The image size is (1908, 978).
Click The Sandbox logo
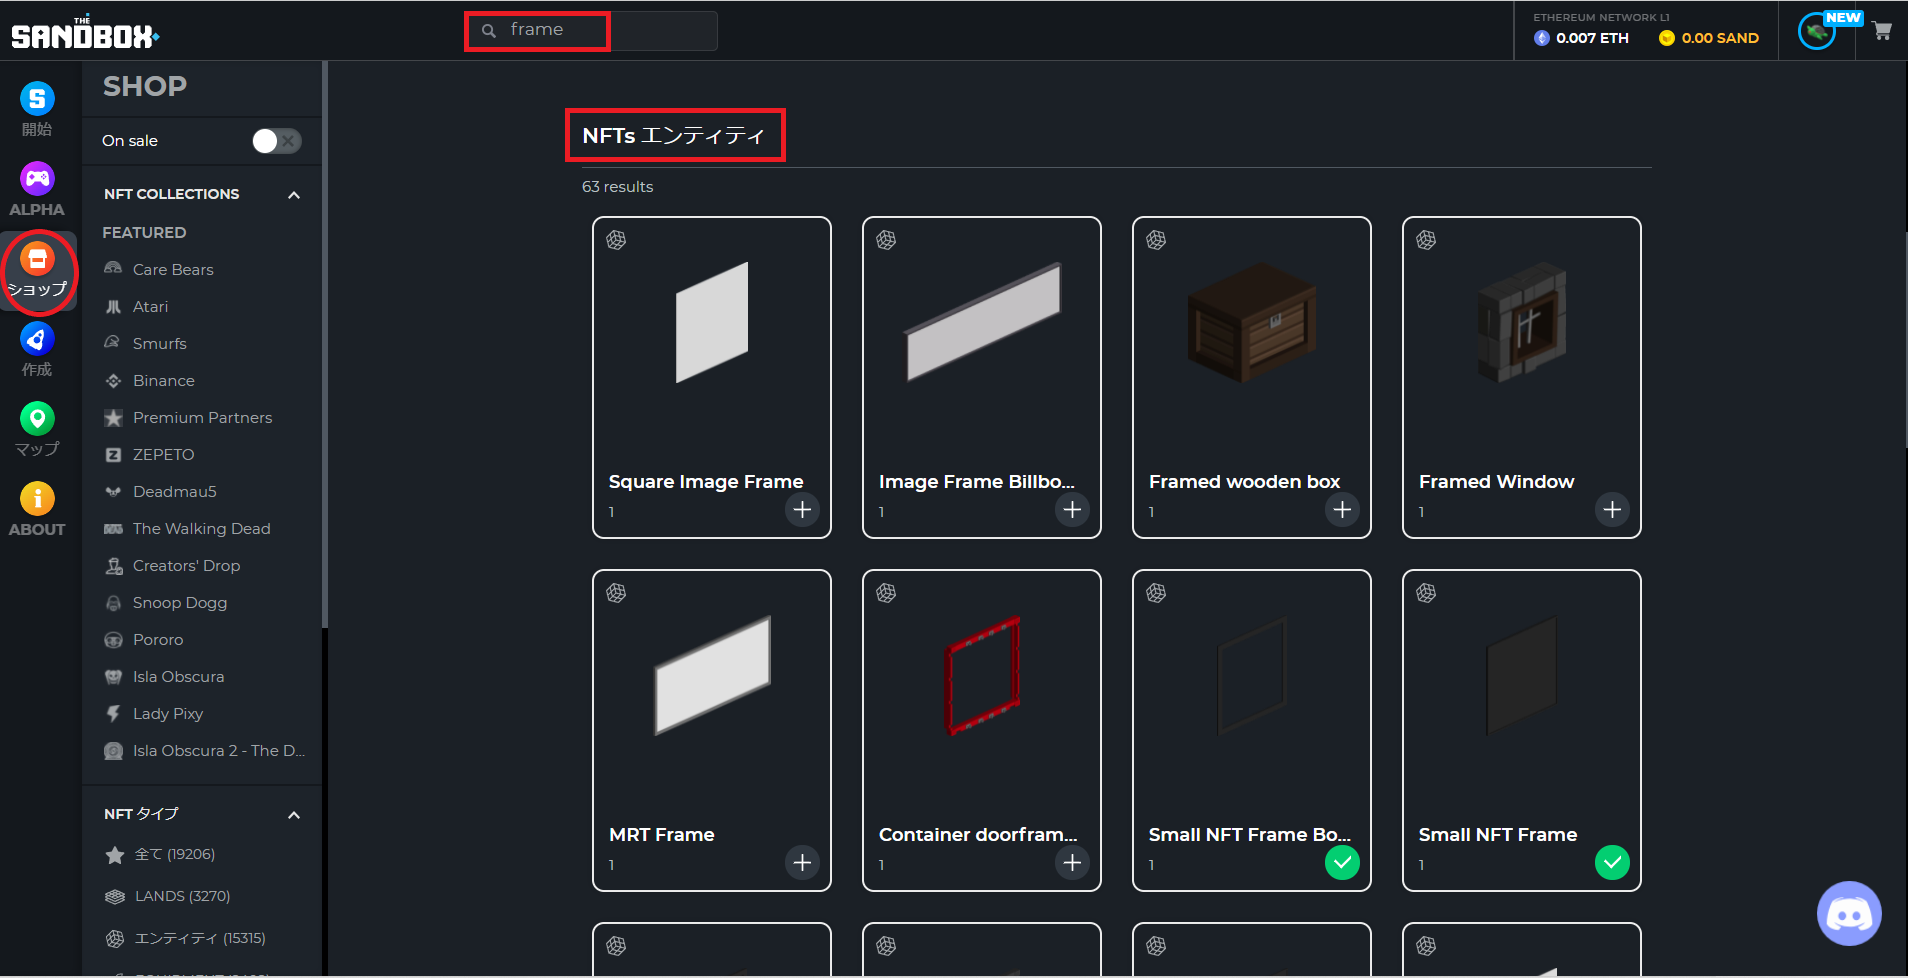click(85, 33)
